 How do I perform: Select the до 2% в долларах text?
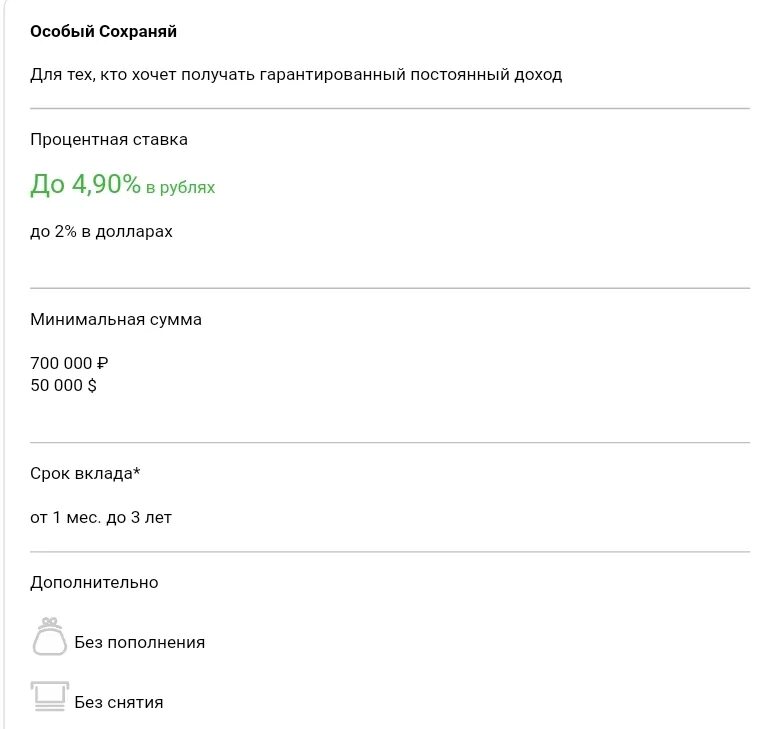point(101,231)
